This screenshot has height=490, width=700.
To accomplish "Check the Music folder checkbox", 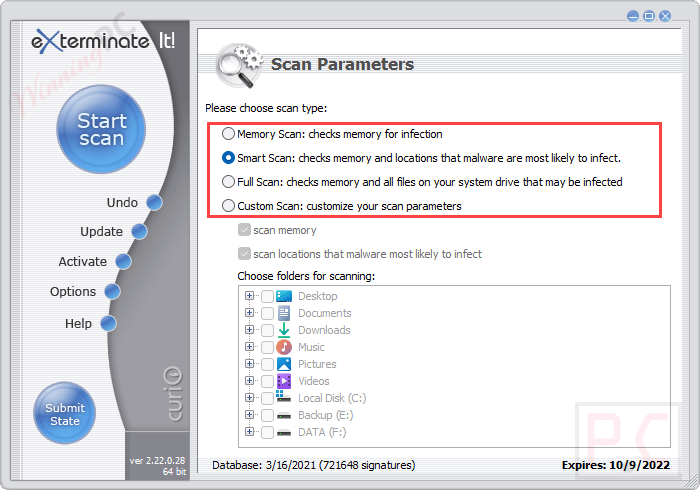I will pos(267,347).
